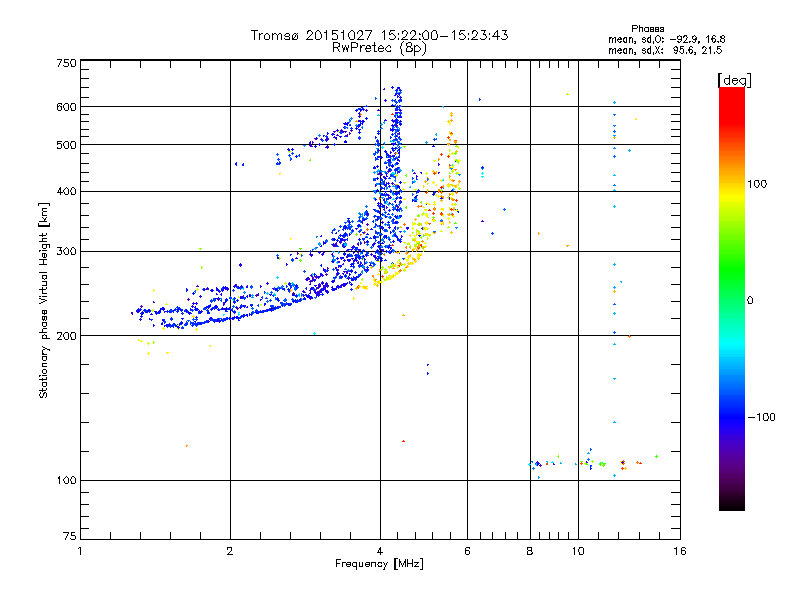Click the x-axis tick label '1'

(80, 552)
